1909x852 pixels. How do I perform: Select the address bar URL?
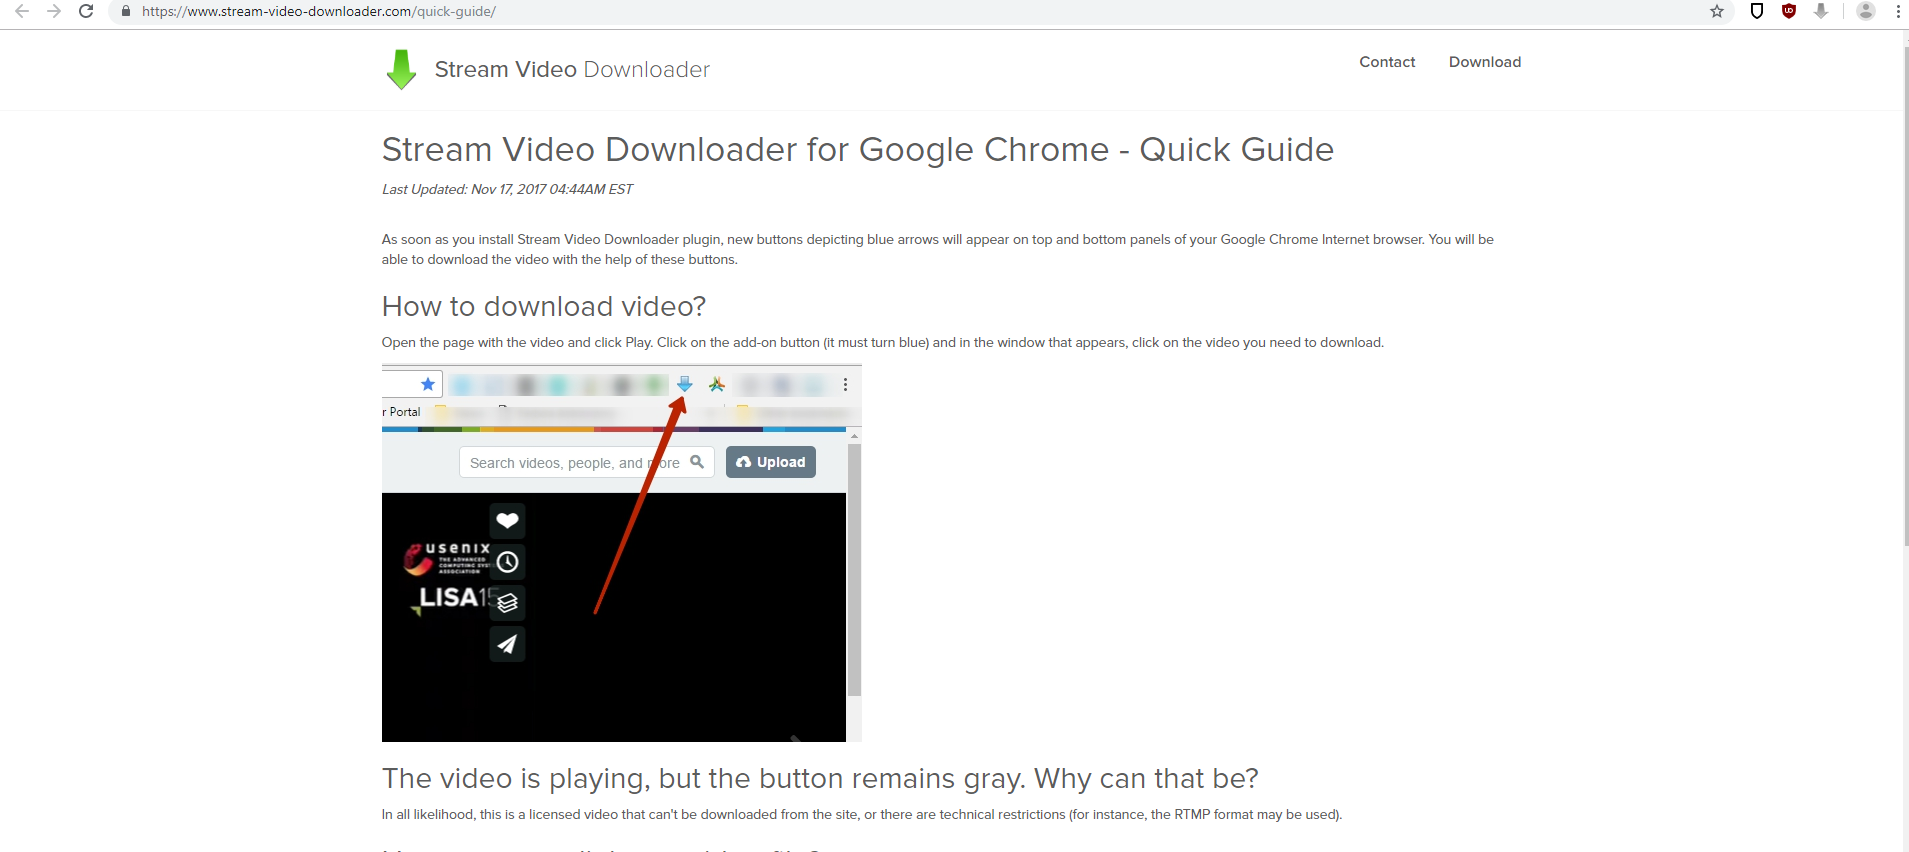319,11
